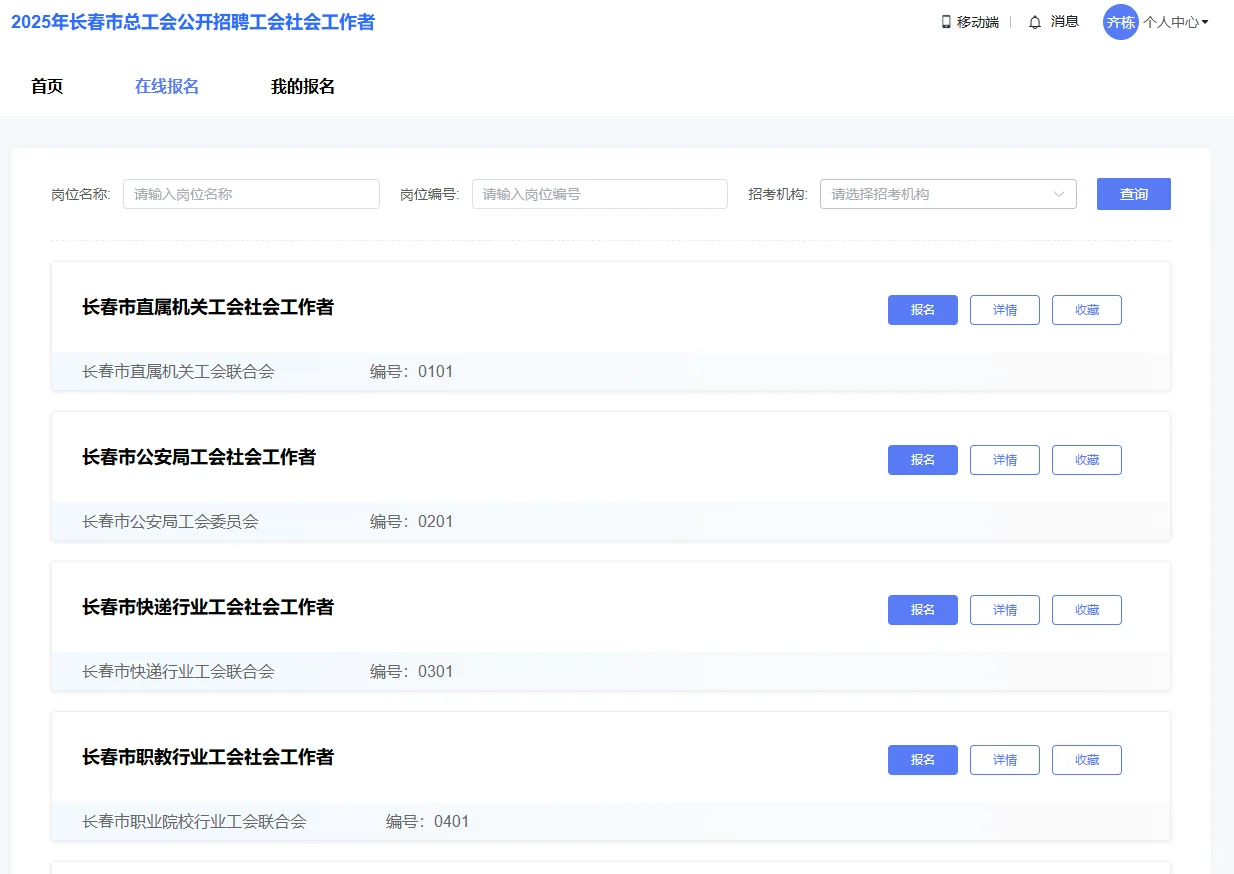报名 for 长春市直属机关工会社会工作者

tap(922, 310)
